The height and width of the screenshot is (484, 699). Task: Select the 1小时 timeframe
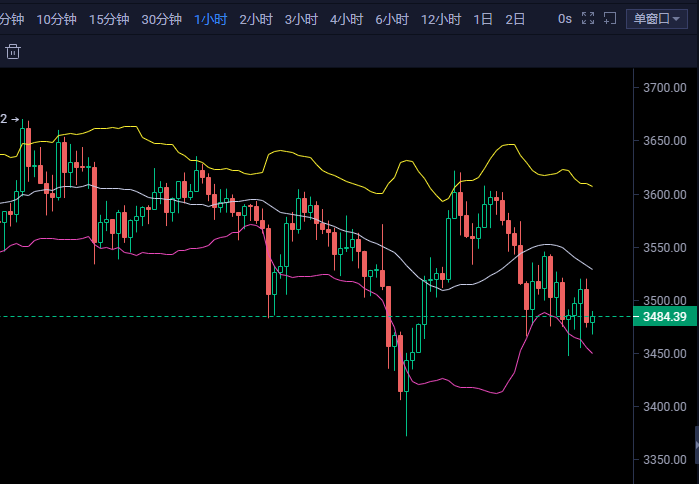[x=211, y=19]
